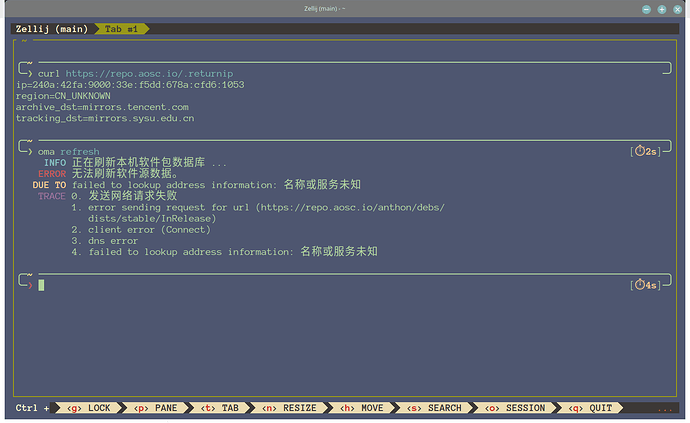
Task: Click the terminal cursor at the prompt
Action: click(41, 285)
